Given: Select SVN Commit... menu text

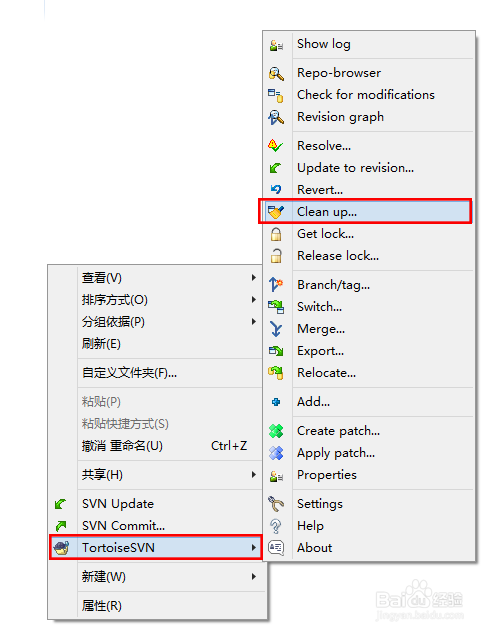Looking at the screenshot, I should tap(124, 526).
